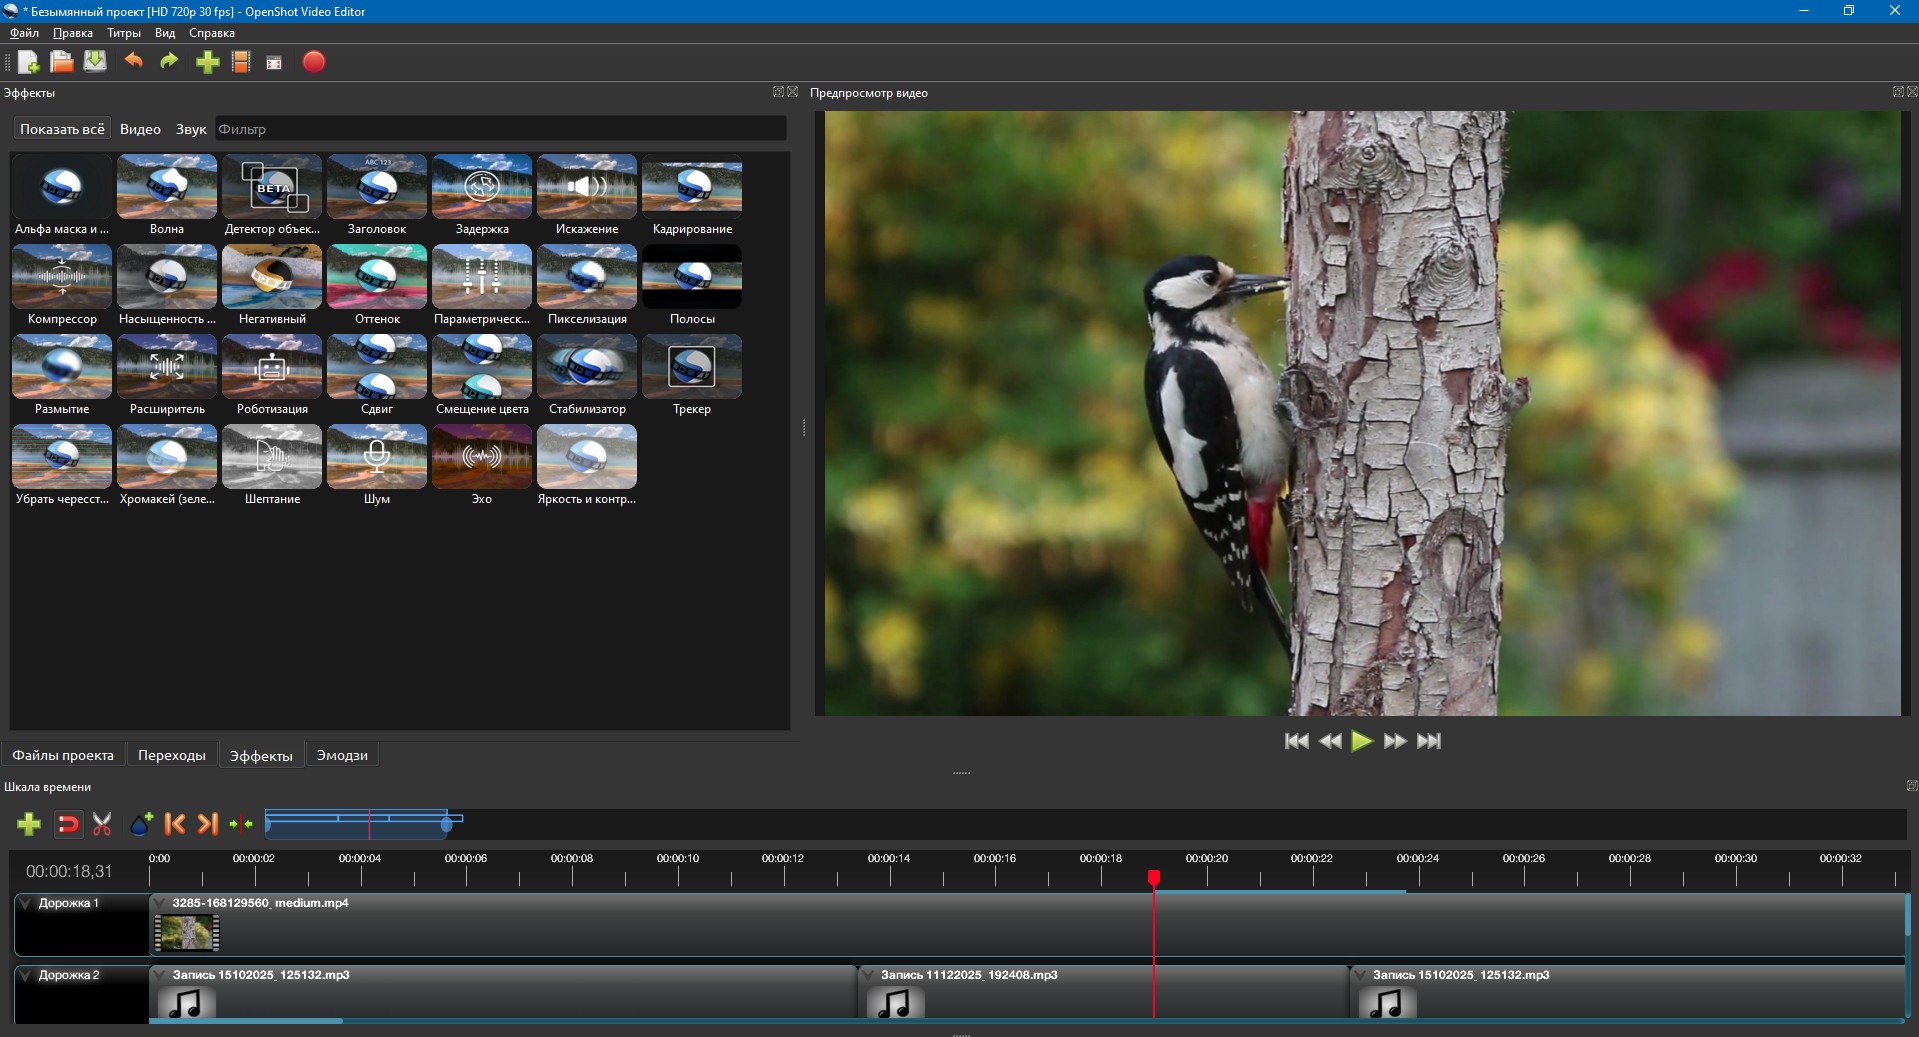Click the green Import Files plus icon
Image resolution: width=1919 pixels, height=1037 pixels.
207,62
